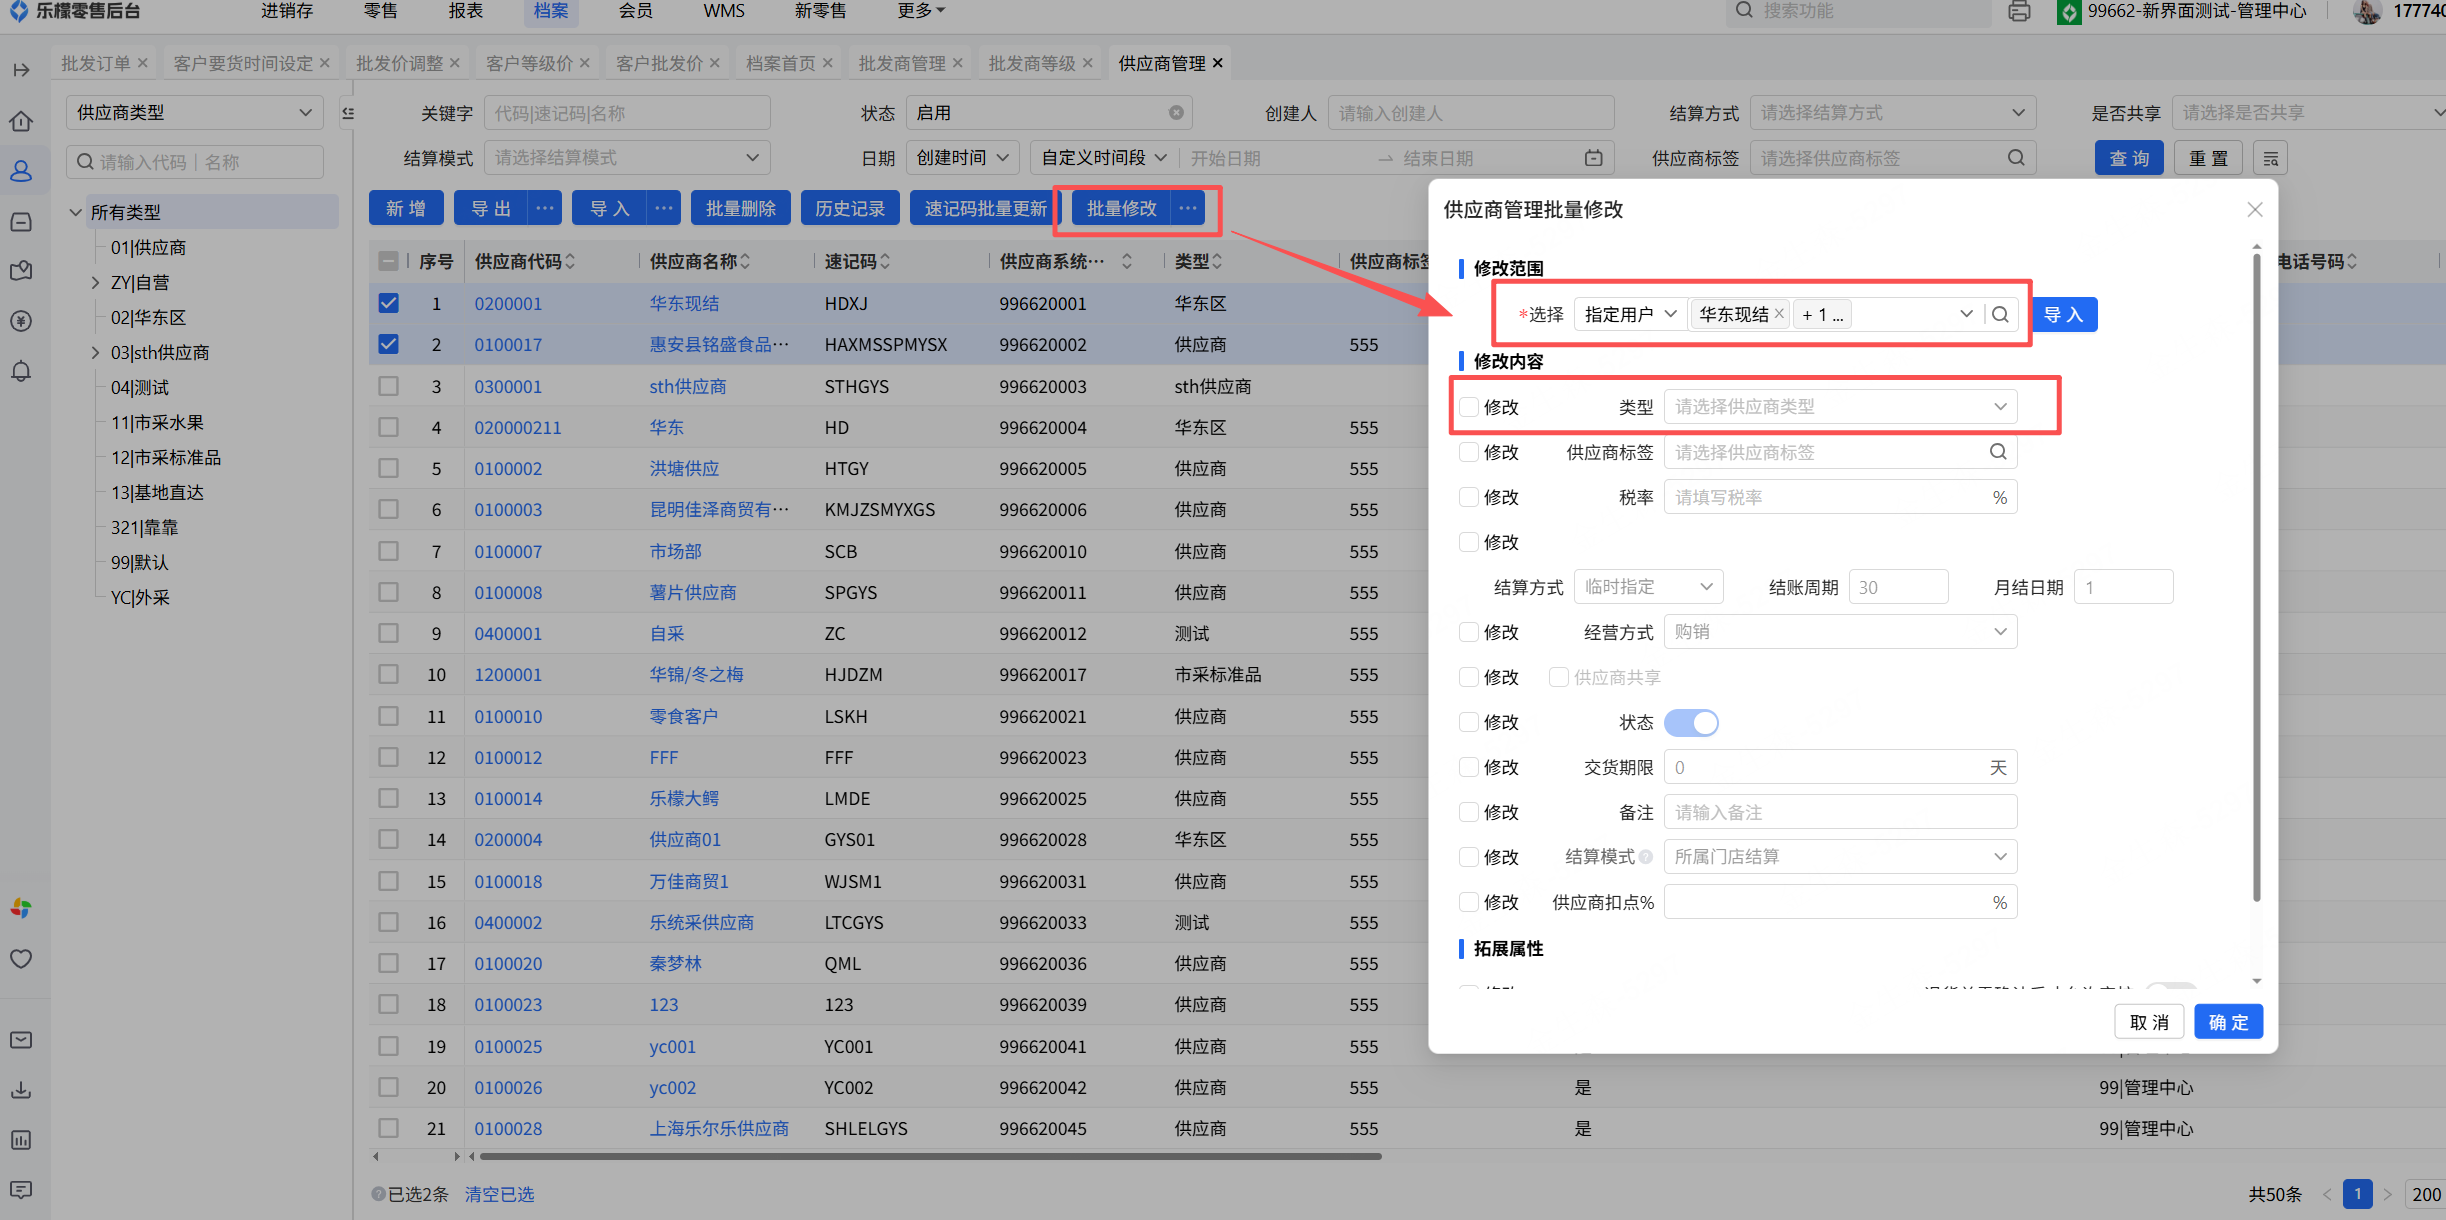Click the home icon in left sidebar

tap(21, 121)
